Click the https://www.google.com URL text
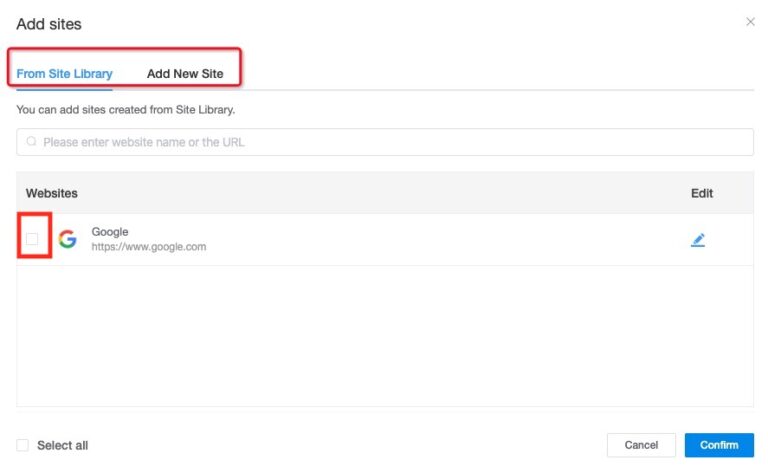The image size is (768, 473). (149, 247)
